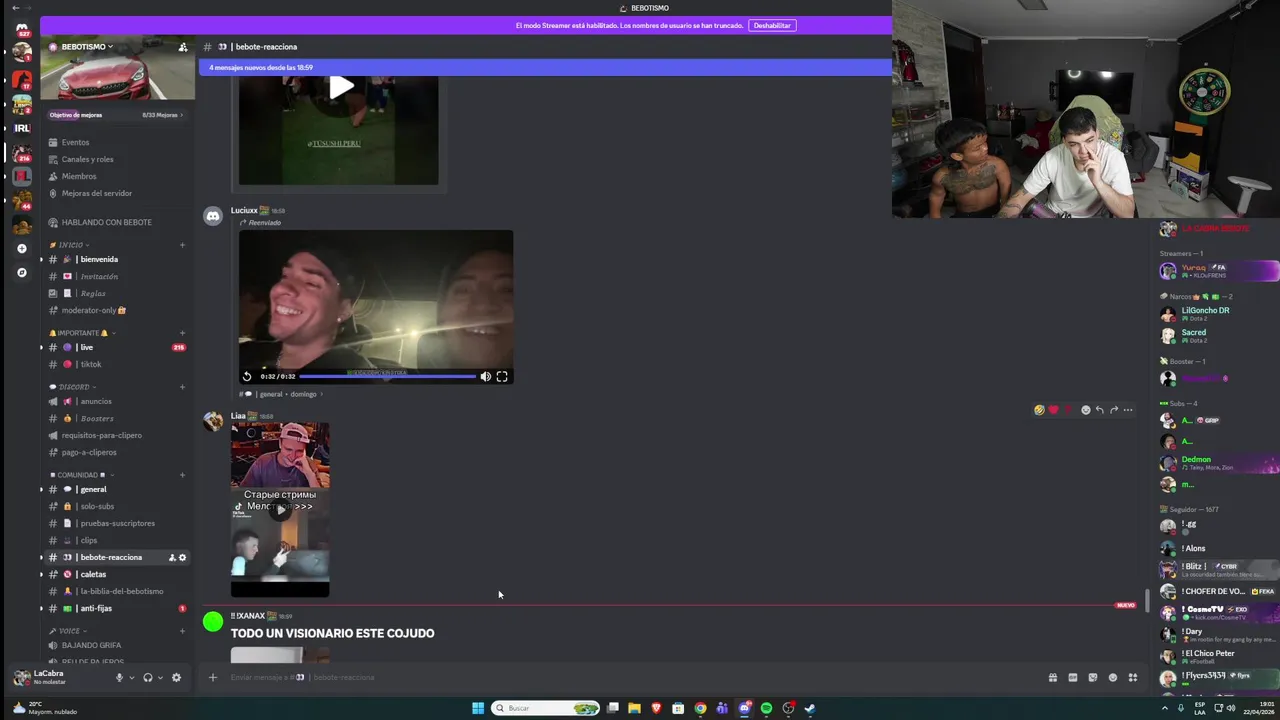Open the GIF picker
Screen dimensions: 1280x720
[x=1072, y=677]
